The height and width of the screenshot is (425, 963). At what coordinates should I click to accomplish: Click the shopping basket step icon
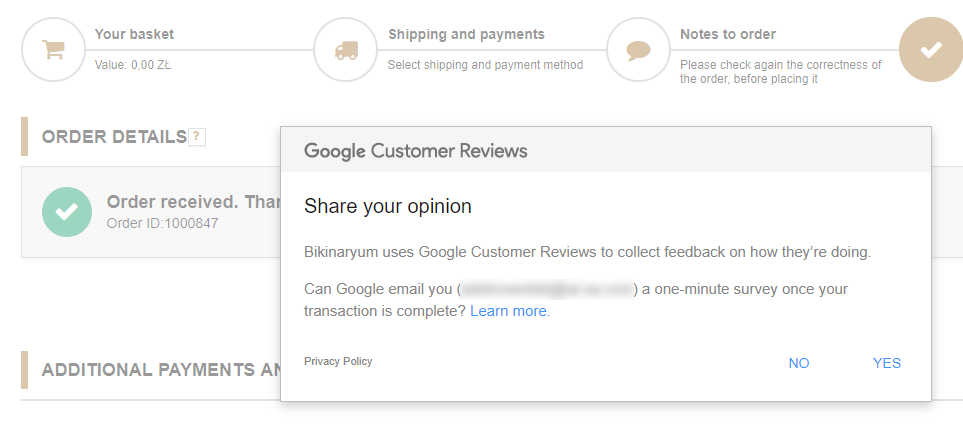(x=52, y=49)
